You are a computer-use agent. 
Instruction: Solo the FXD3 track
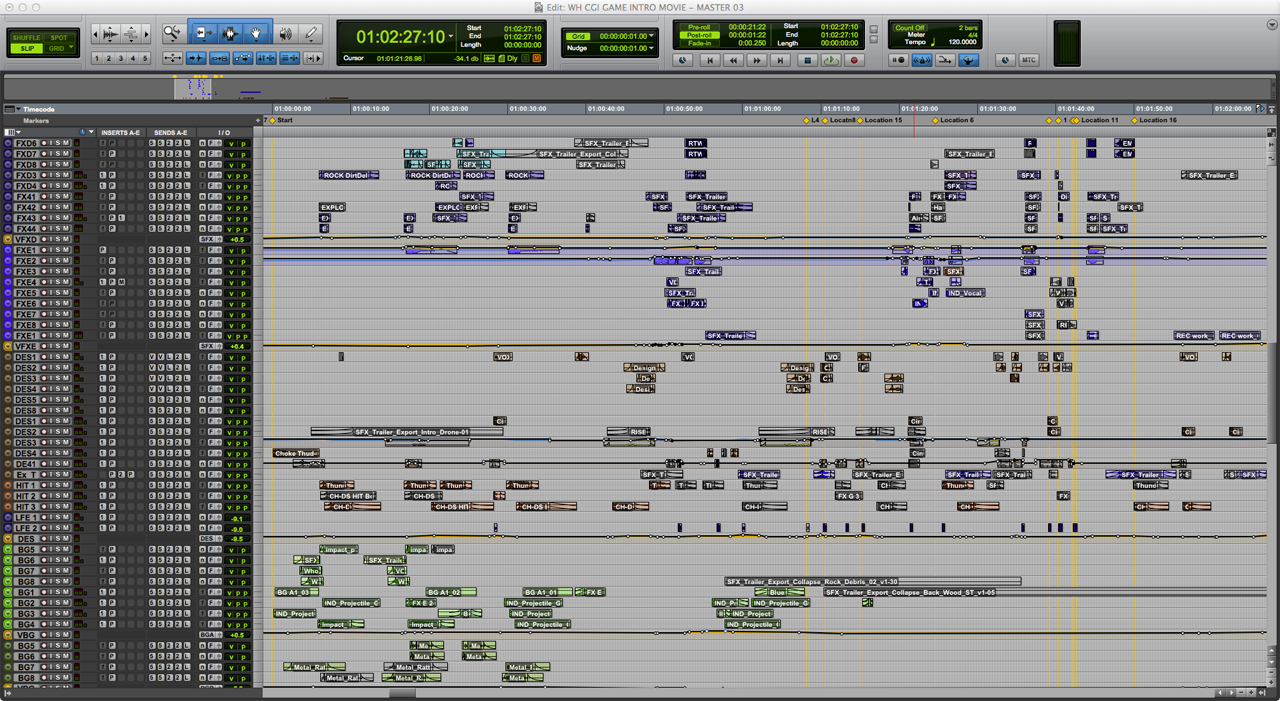tap(59, 175)
